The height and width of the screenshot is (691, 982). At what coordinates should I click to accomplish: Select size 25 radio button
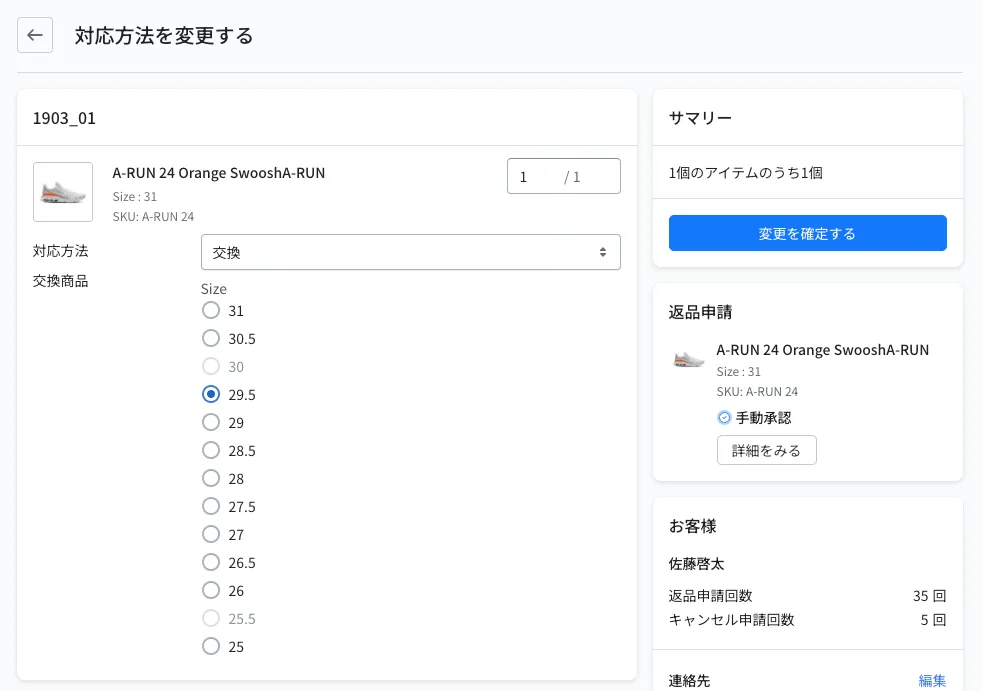(x=211, y=646)
